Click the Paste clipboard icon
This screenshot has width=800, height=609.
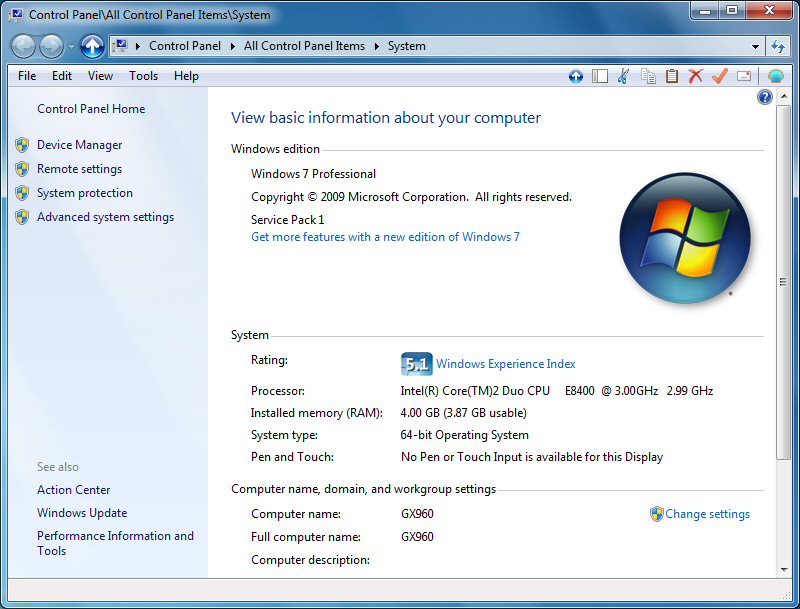click(672, 76)
